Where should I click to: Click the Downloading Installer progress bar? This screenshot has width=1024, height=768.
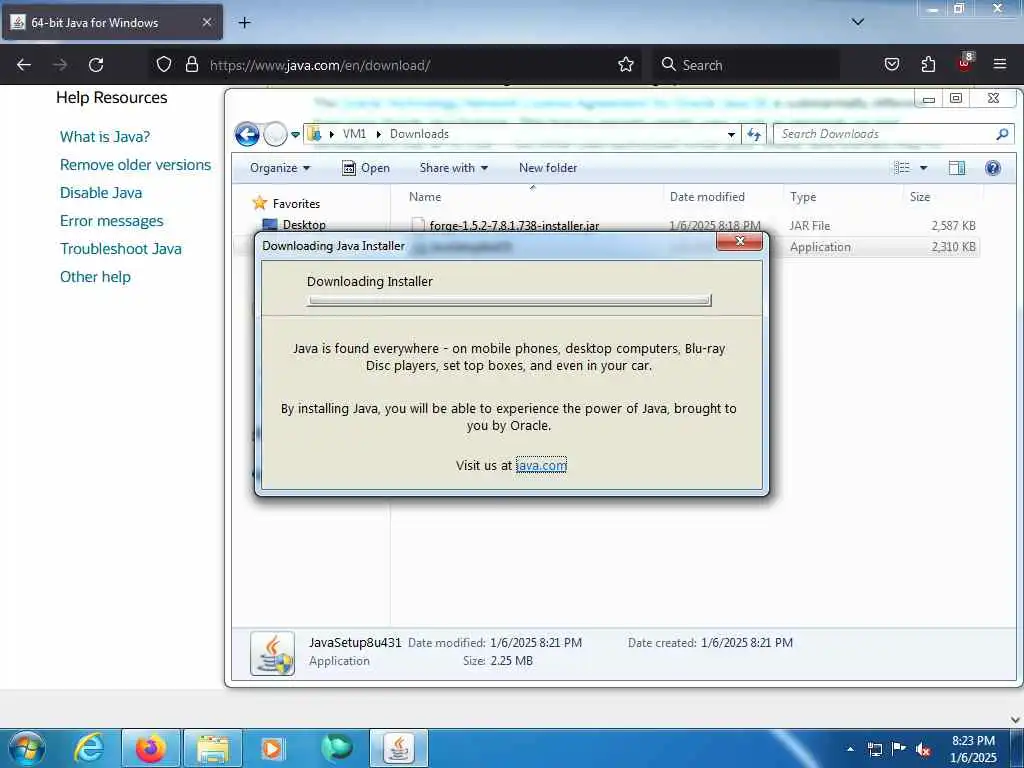click(509, 300)
